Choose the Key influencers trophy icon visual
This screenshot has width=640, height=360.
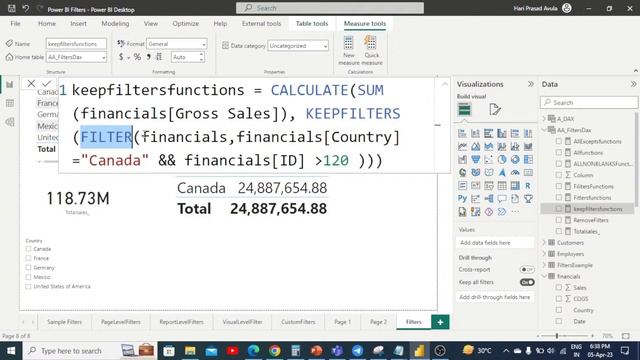[x=528, y=199]
